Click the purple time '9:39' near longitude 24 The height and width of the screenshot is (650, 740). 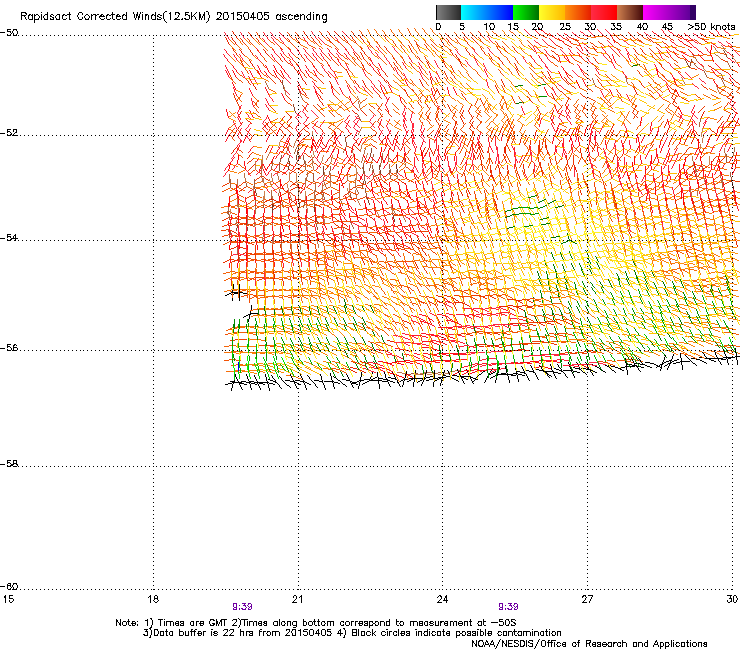coord(508,607)
